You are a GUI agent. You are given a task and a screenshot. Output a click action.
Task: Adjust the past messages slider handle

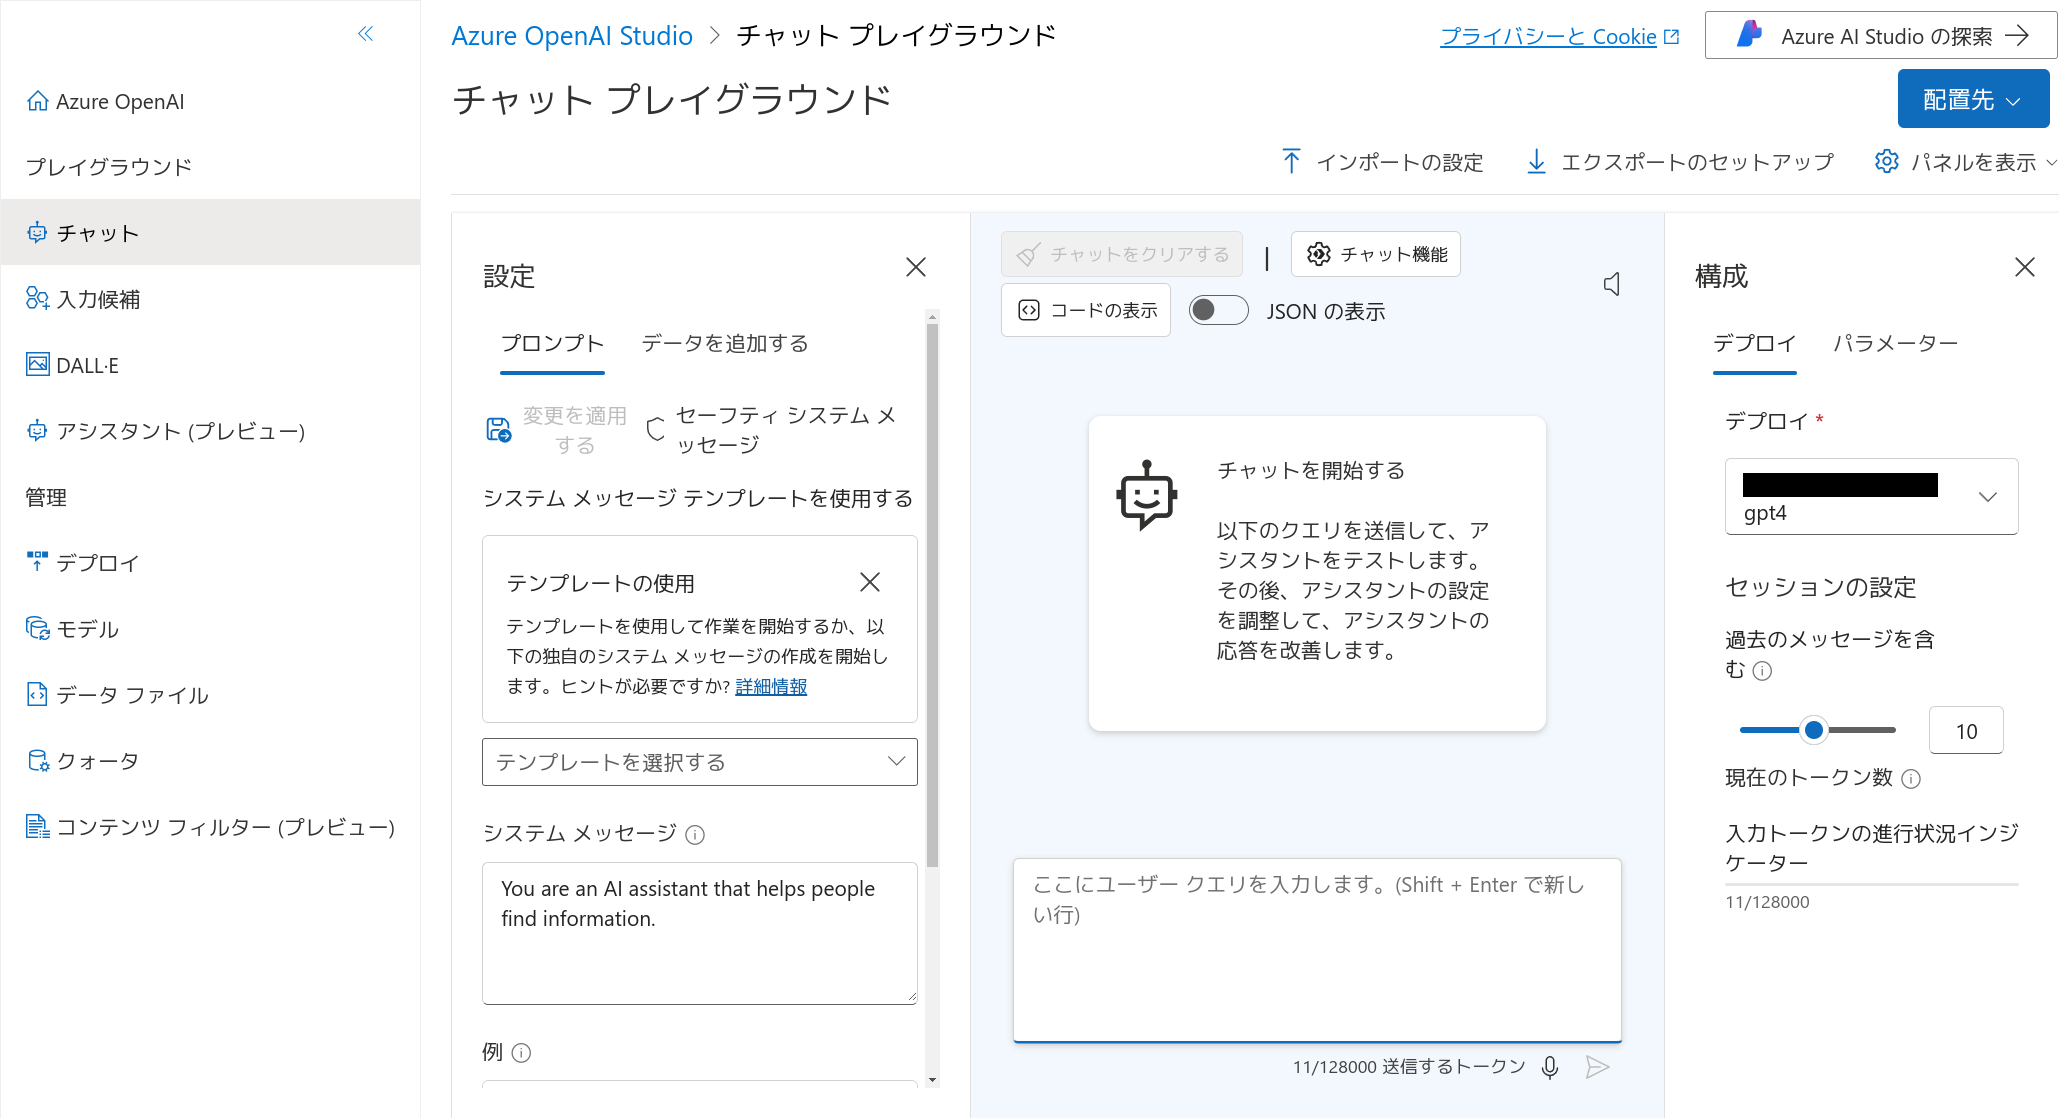coord(1813,730)
